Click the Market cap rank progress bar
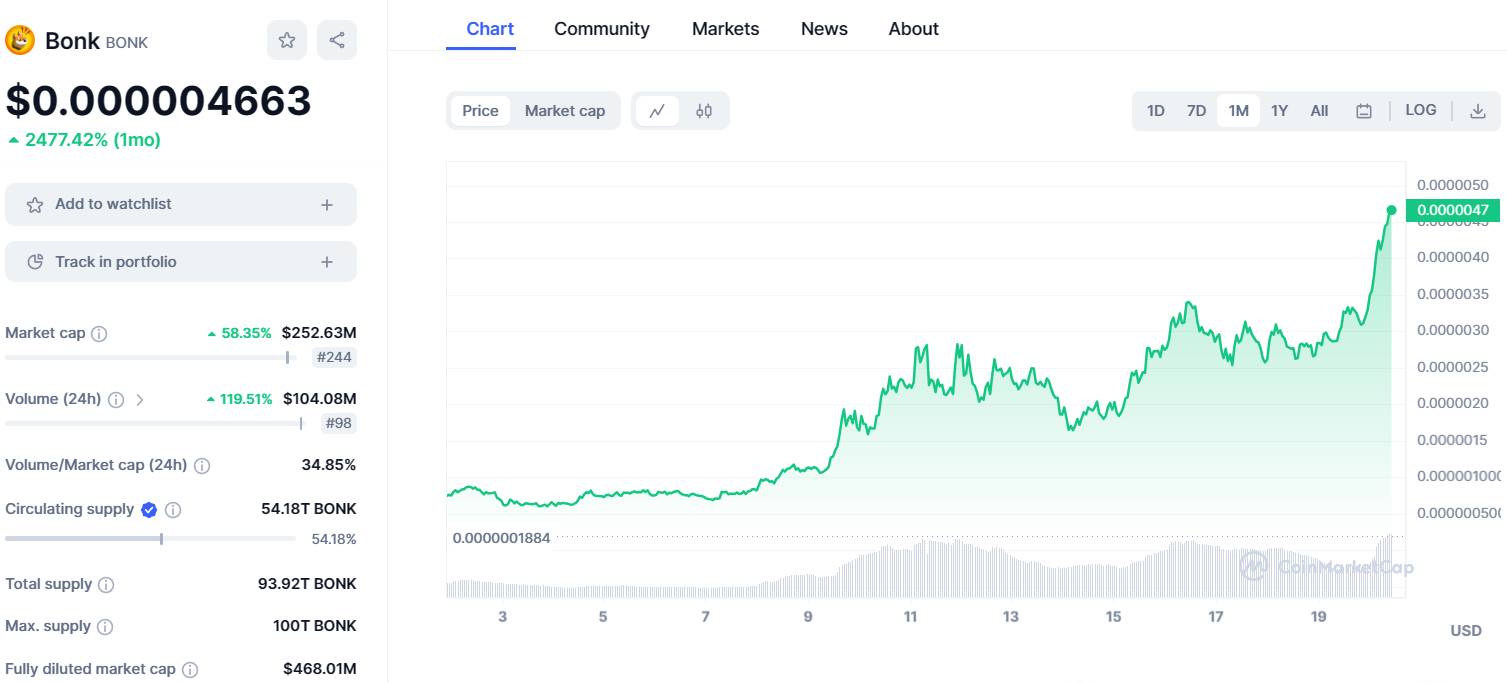Screen dimensions: 1507x683 point(150,357)
